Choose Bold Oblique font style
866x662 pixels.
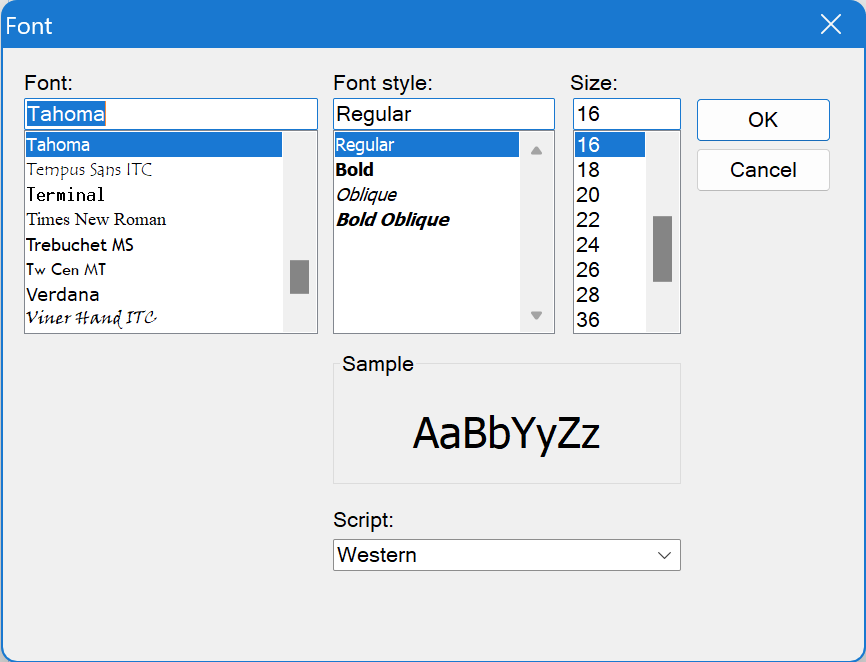(393, 219)
